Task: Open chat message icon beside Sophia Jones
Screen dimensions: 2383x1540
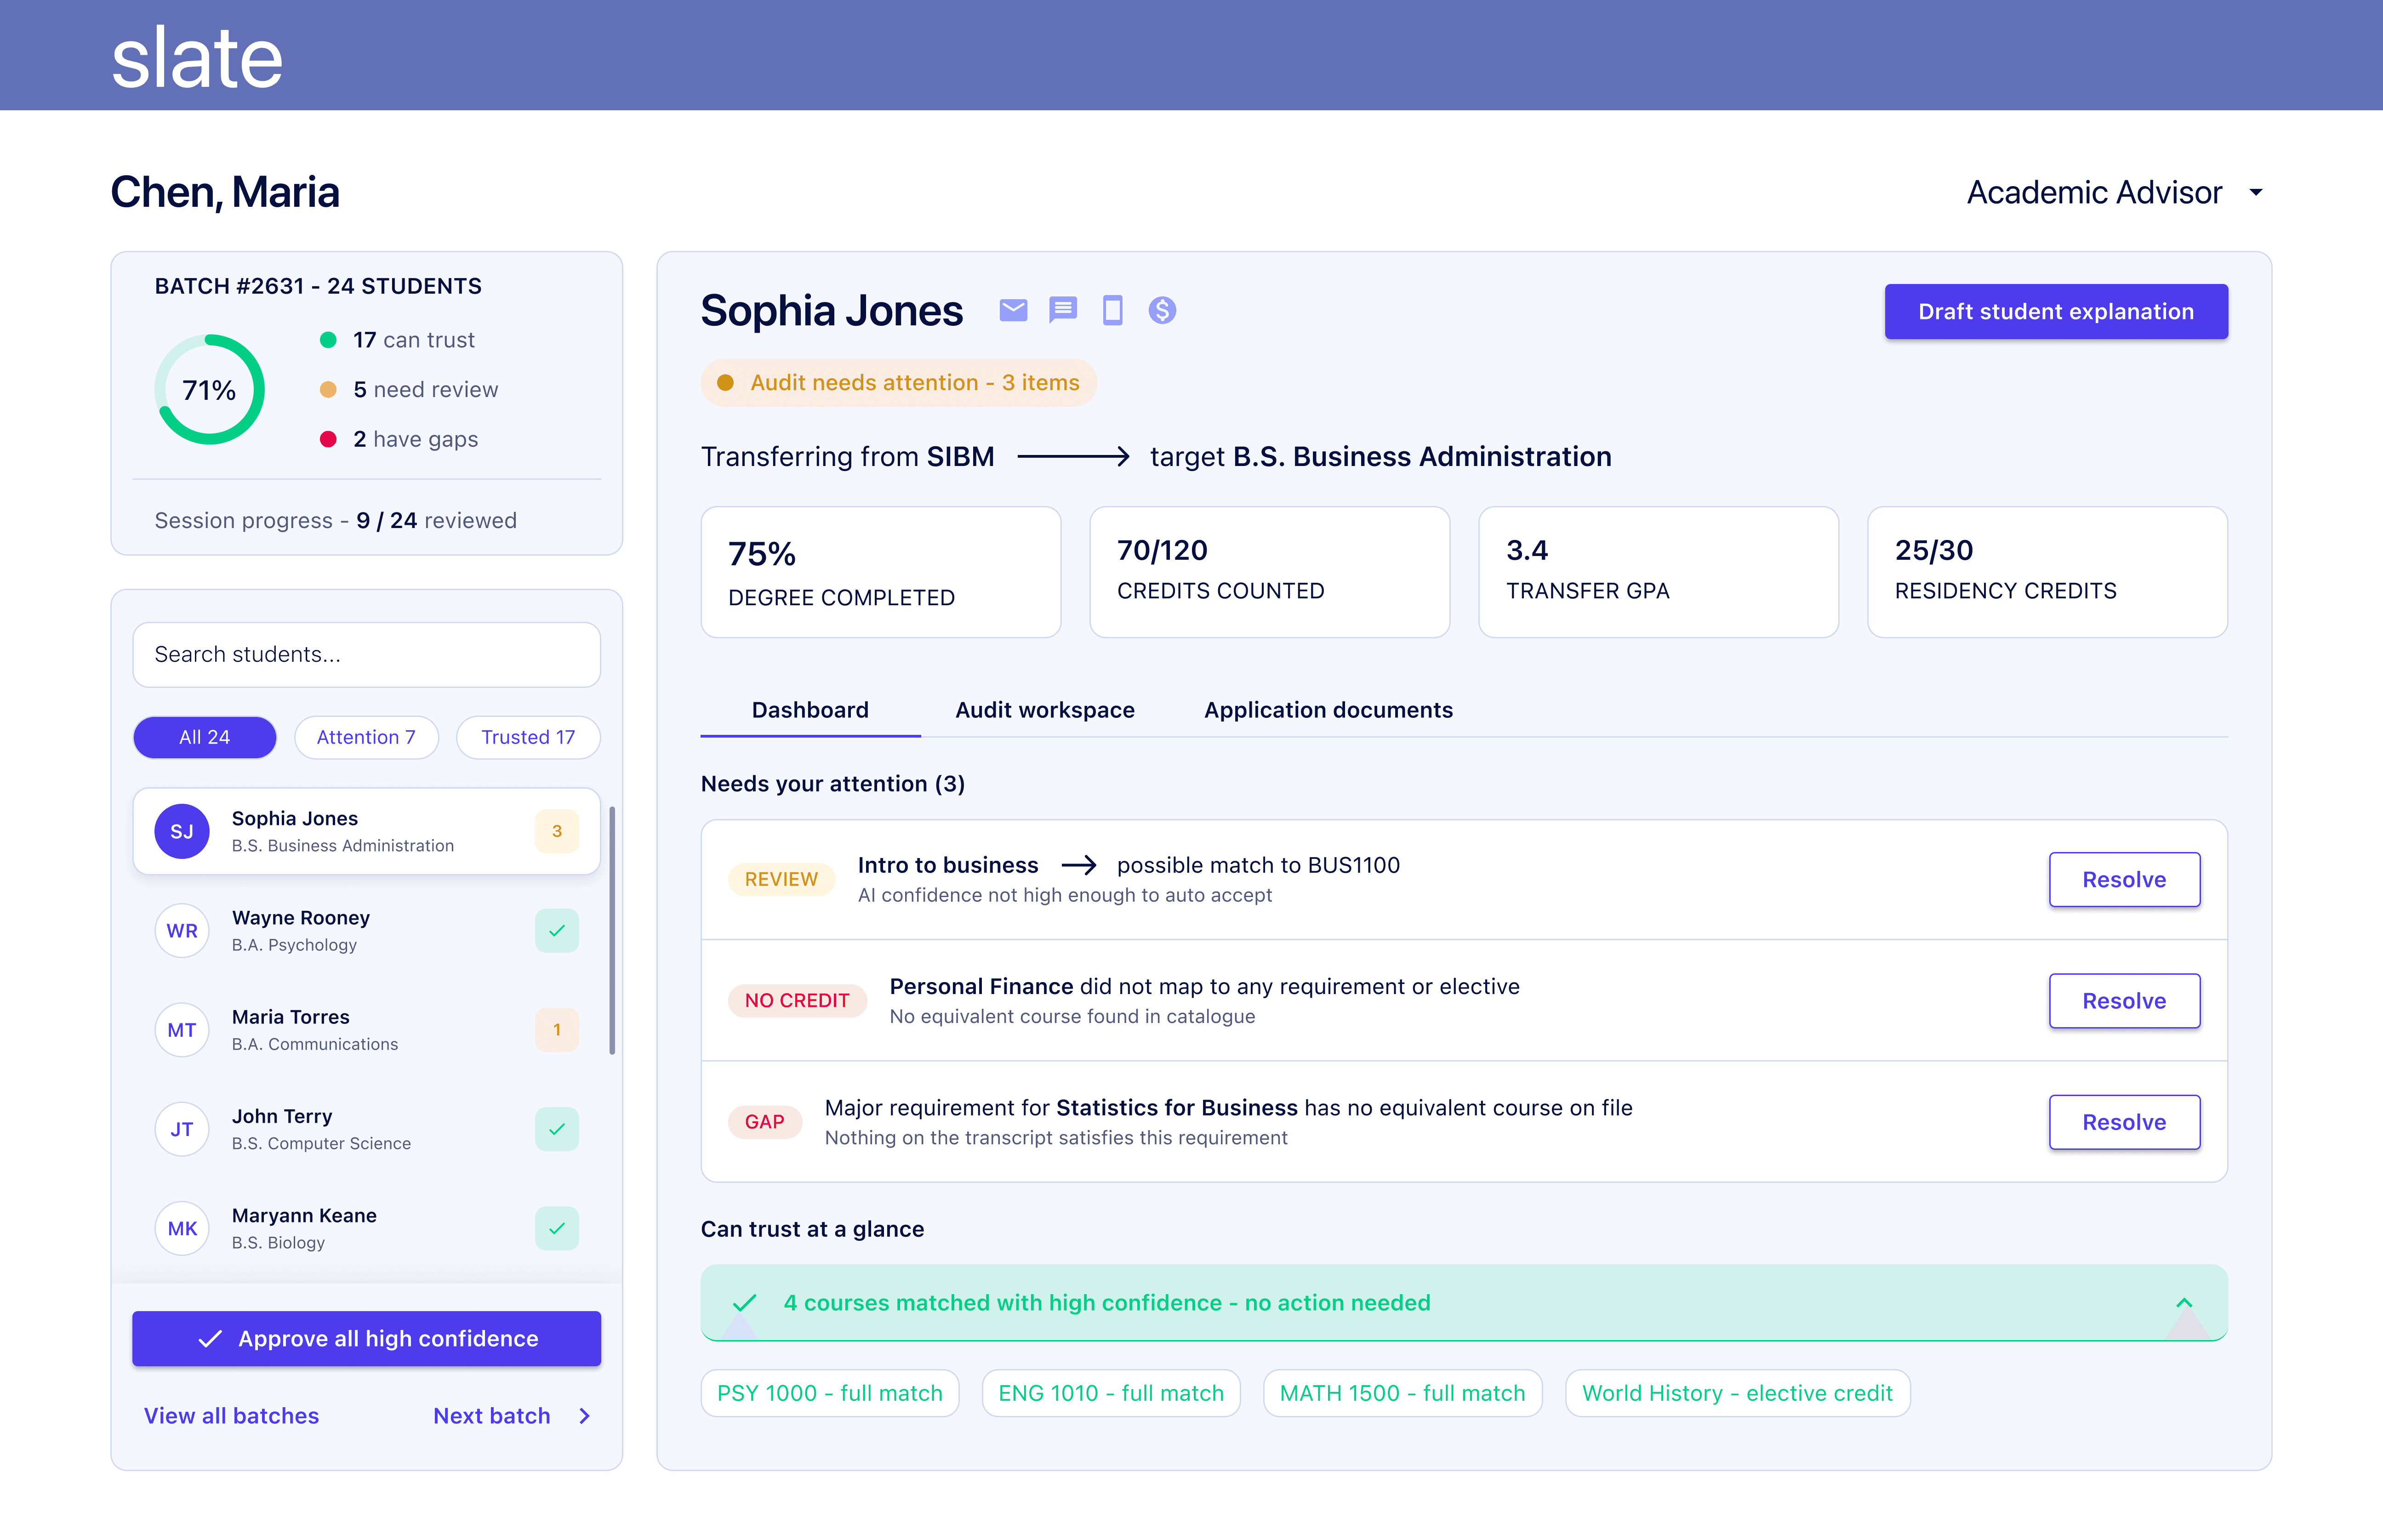Action: point(1062,311)
